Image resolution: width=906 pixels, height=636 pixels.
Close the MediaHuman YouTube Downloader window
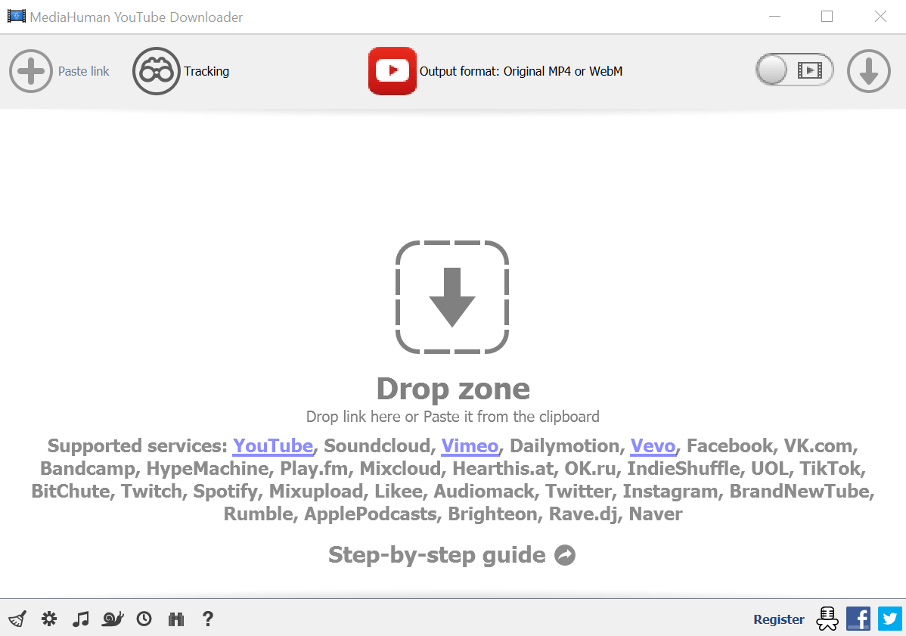click(880, 16)
